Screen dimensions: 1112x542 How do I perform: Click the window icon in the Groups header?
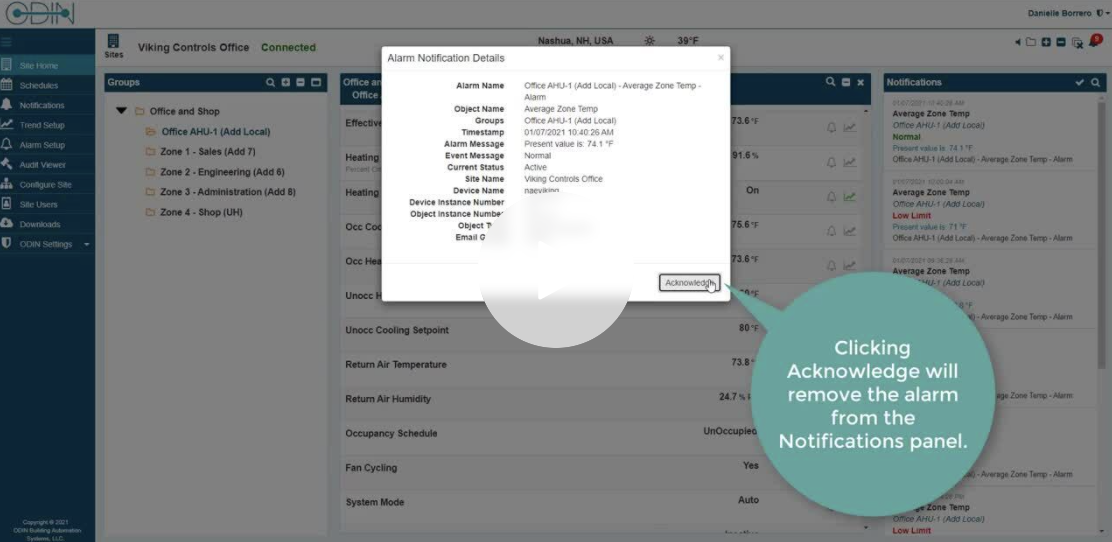(x=316, y=82)
